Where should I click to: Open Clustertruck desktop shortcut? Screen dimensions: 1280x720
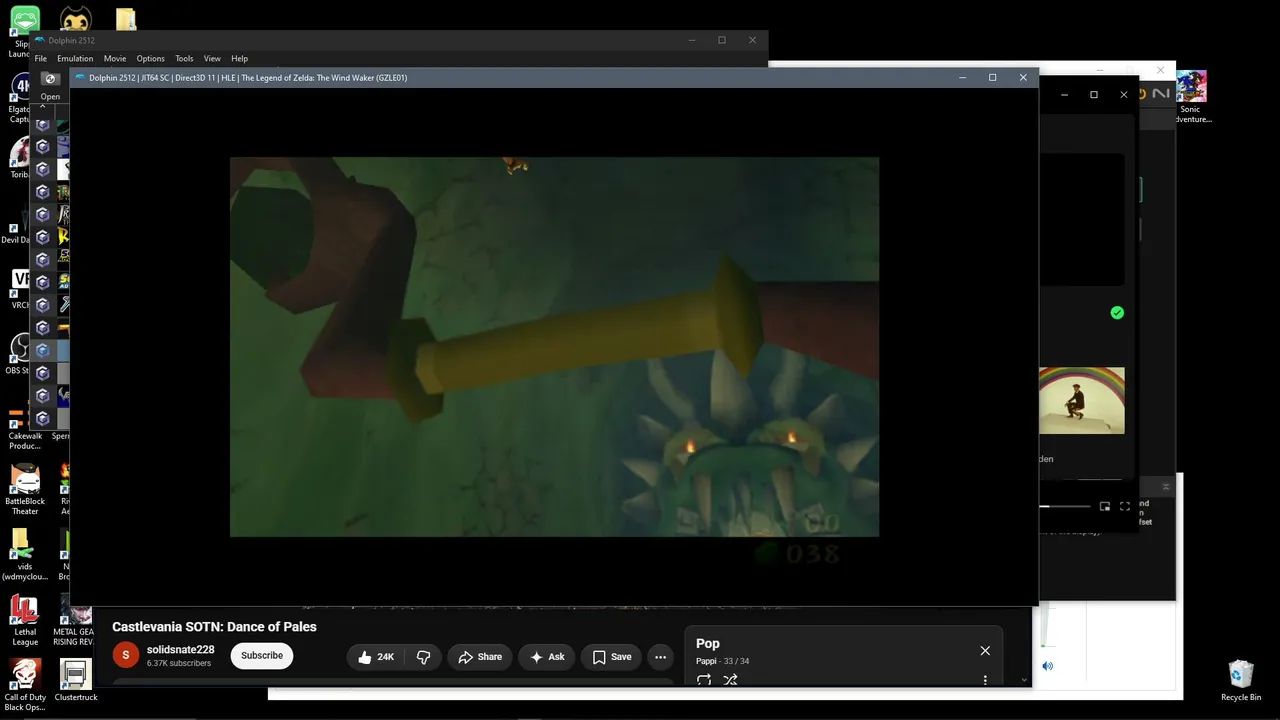coord(76,681)
